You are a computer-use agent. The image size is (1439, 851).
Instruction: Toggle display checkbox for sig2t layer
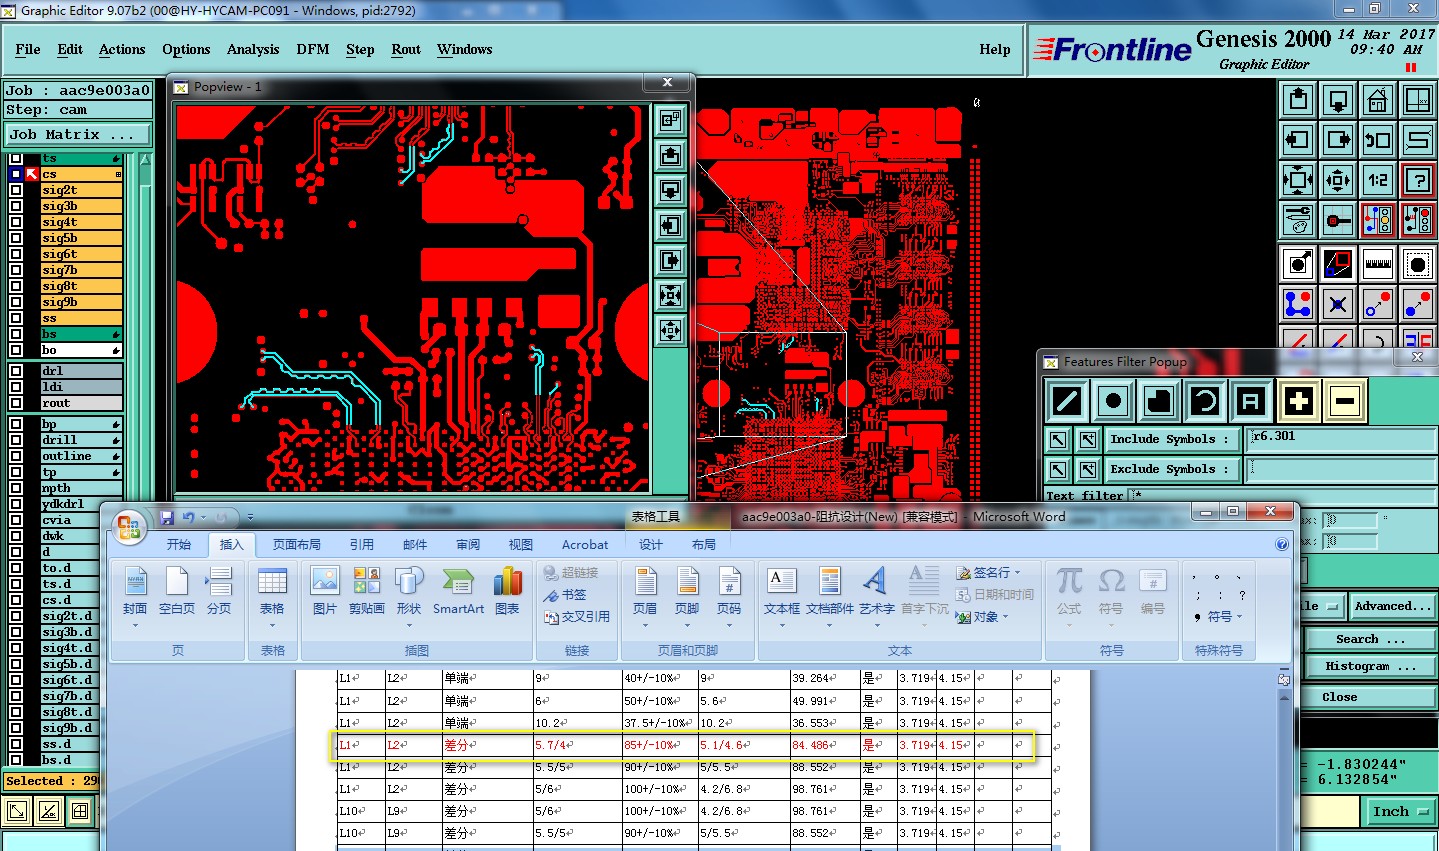tap(16, 190)
